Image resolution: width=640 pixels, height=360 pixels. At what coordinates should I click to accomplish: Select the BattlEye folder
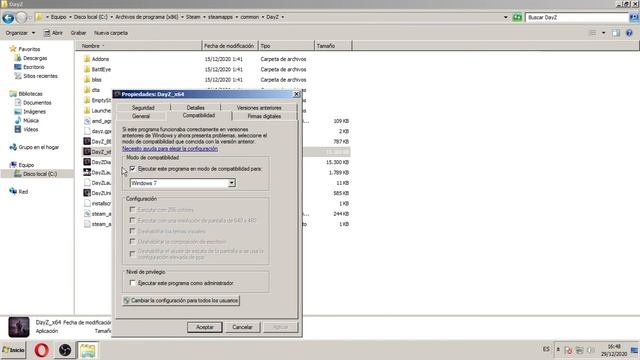(x=101, y=69)
